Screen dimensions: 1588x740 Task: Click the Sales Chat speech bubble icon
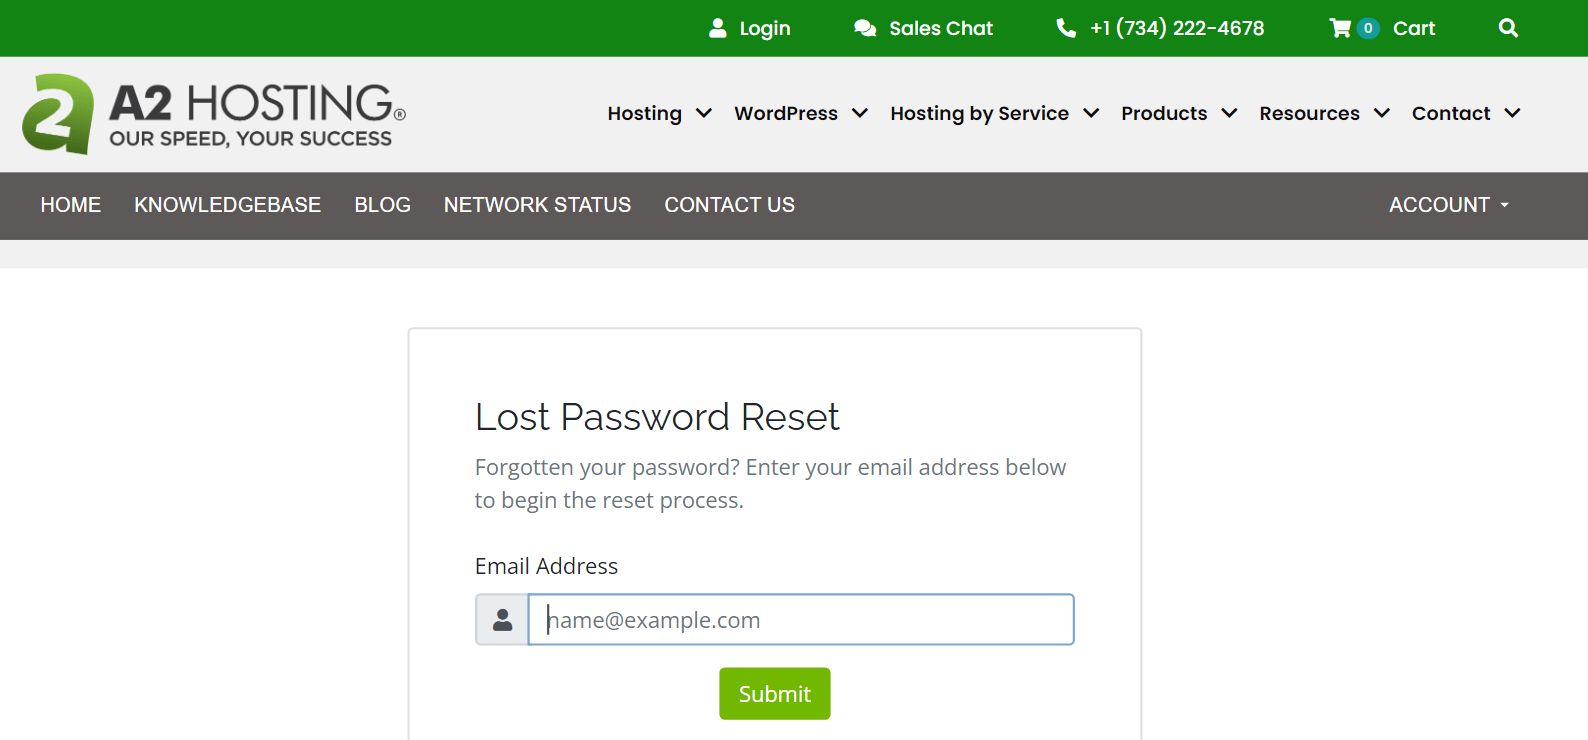click(x=864, y=28)
